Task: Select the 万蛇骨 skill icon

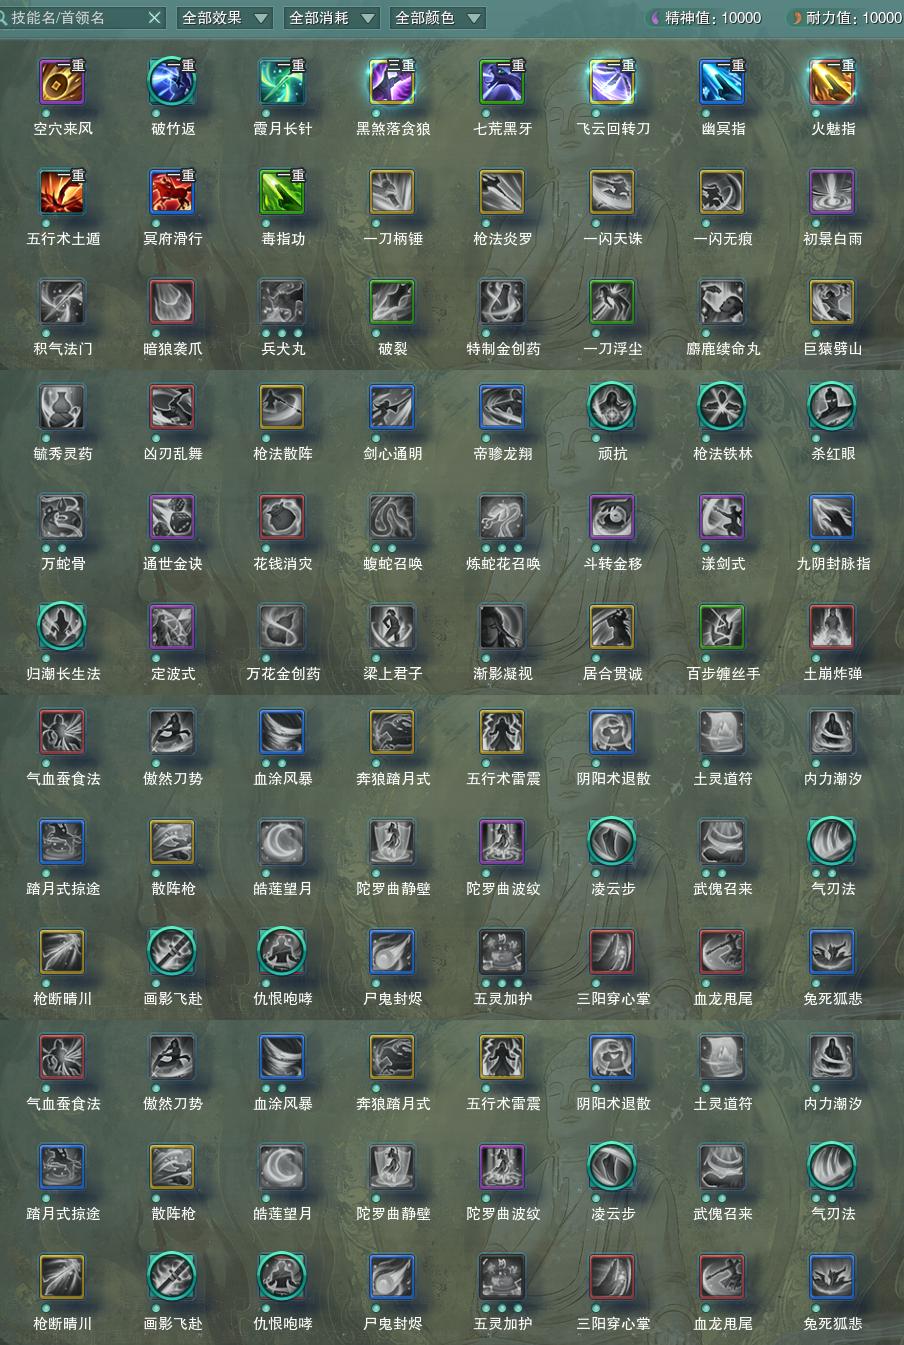Action: (x=63, y=517)
